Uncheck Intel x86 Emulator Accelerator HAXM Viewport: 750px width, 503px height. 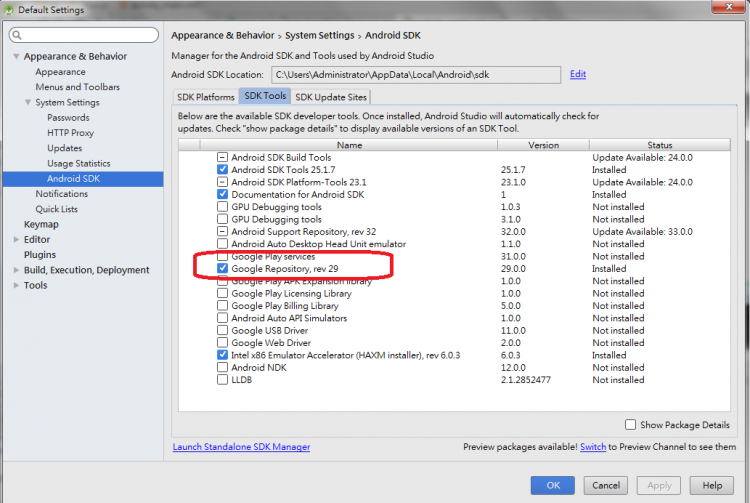222,355
